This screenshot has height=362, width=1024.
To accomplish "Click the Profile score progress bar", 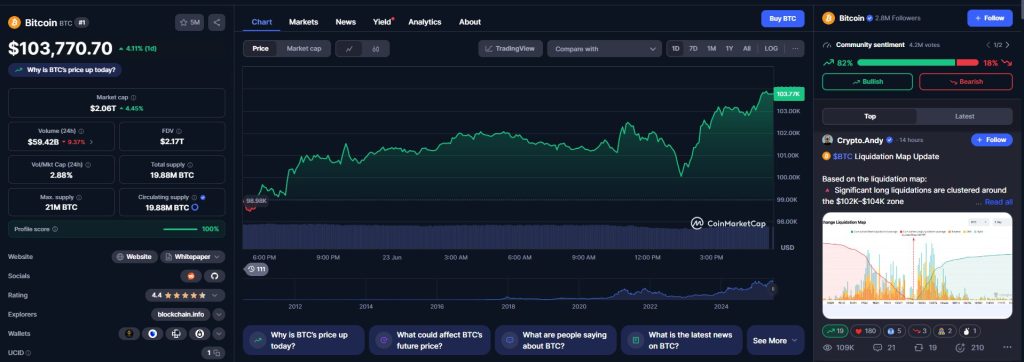I will pos(180,229).
